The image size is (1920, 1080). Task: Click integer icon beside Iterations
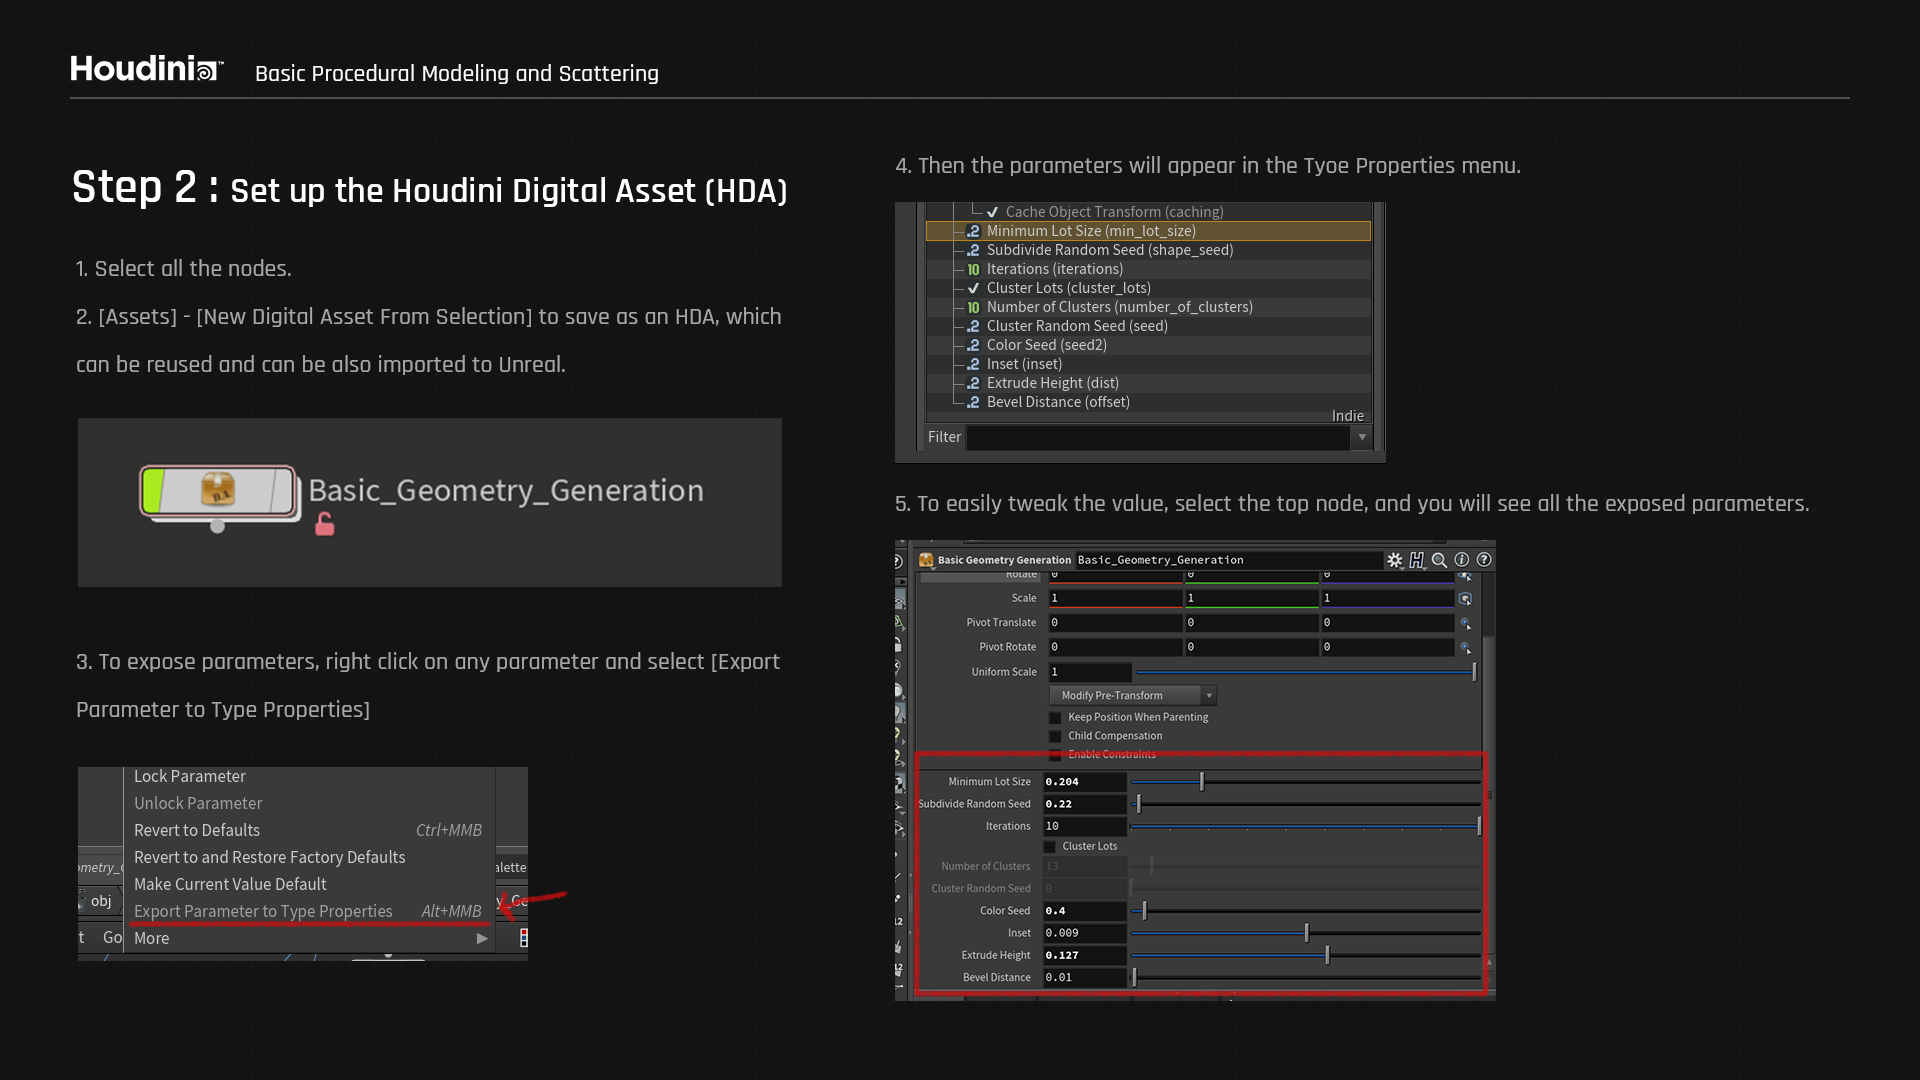point(973,269)
